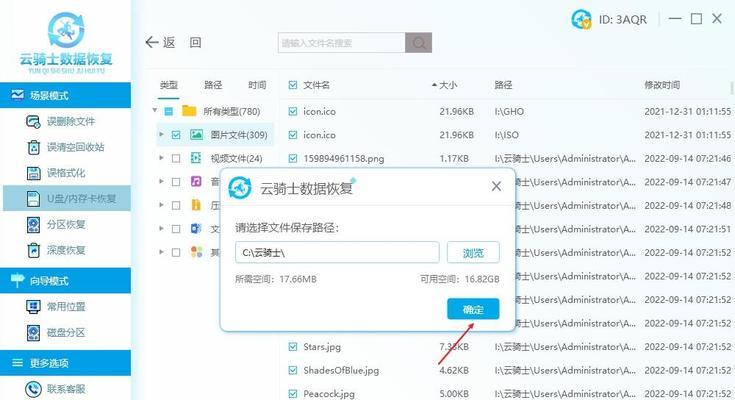
Task: Minimize the application window
Action: pos(675,19)
